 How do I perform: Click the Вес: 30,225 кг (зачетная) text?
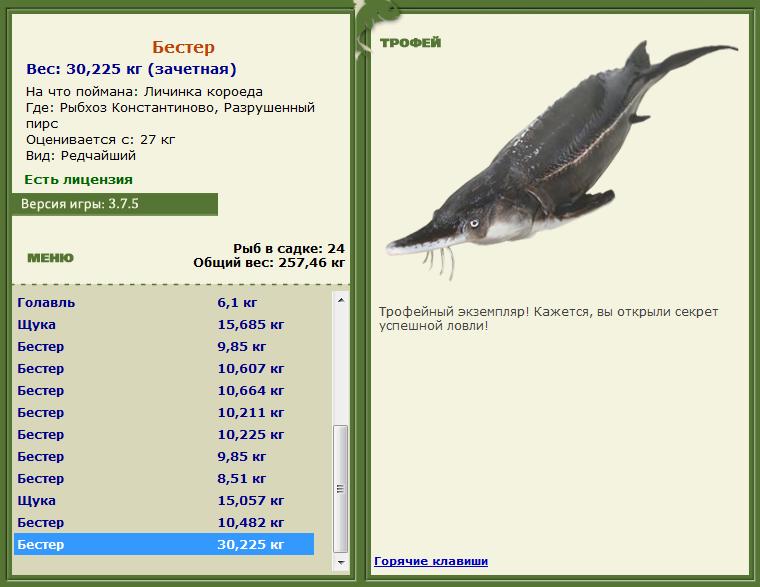131,69
